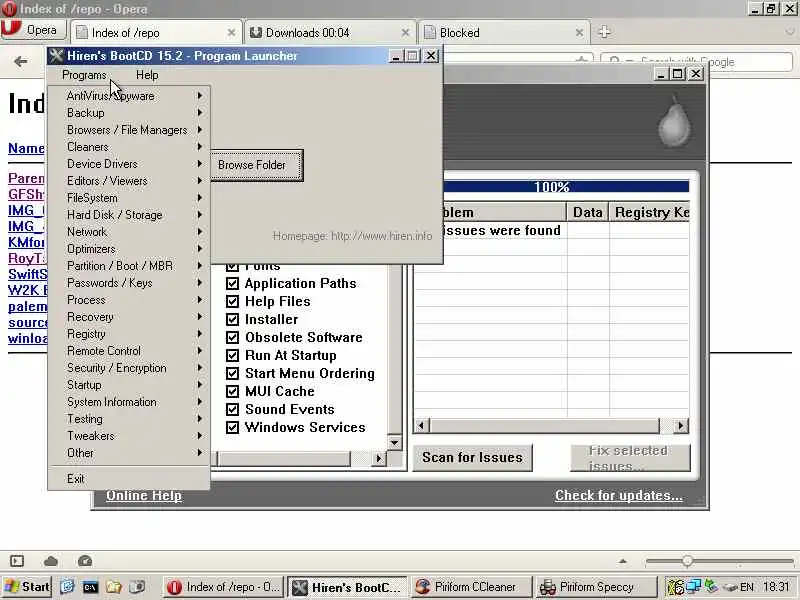Expand Cleaners submenu

pyautogui.click(x=129, y=147)
